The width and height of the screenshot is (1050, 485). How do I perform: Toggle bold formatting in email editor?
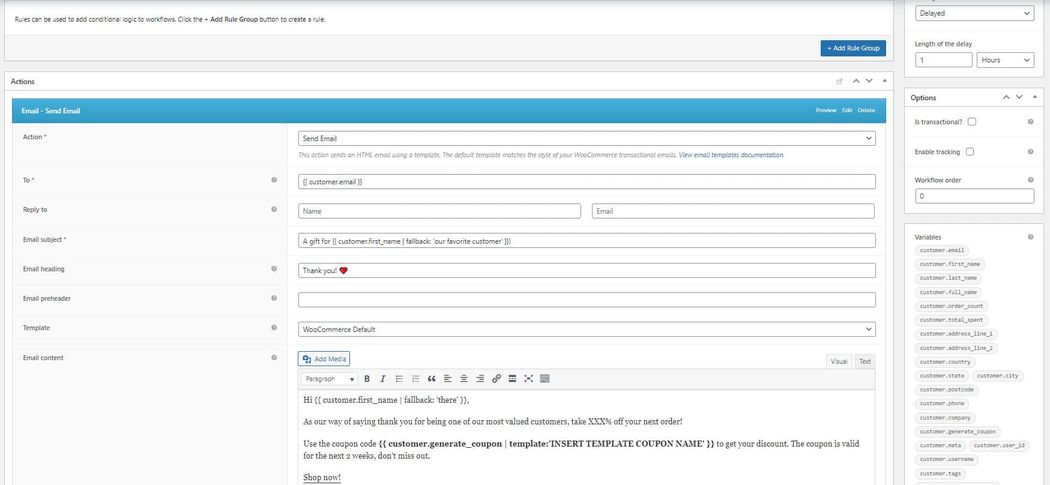367,378
